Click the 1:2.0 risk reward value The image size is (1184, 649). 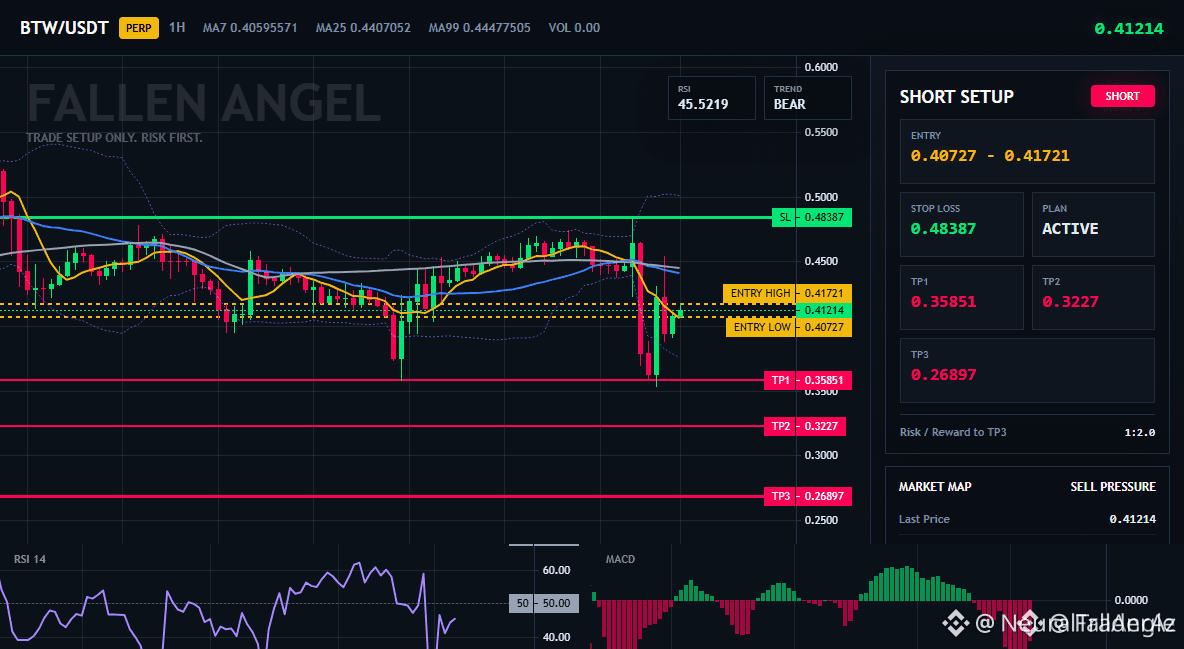(x=1139, y=433)
